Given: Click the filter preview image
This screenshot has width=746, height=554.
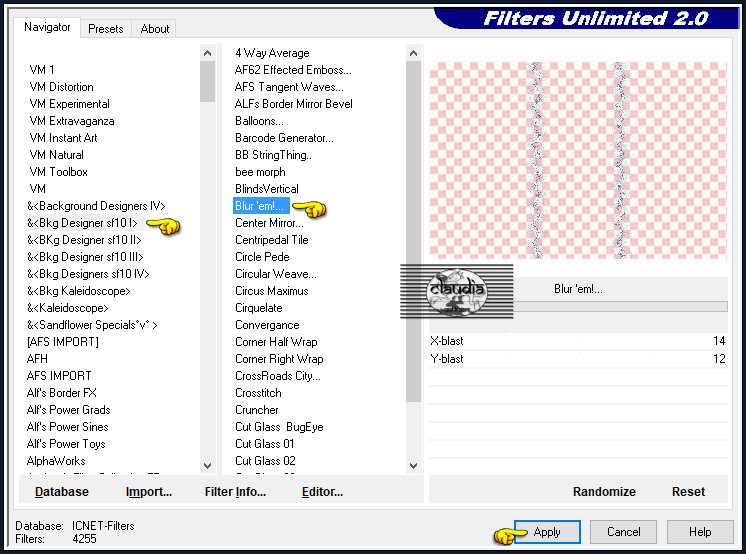Looking at the screenshot, I should coord(578,160).
